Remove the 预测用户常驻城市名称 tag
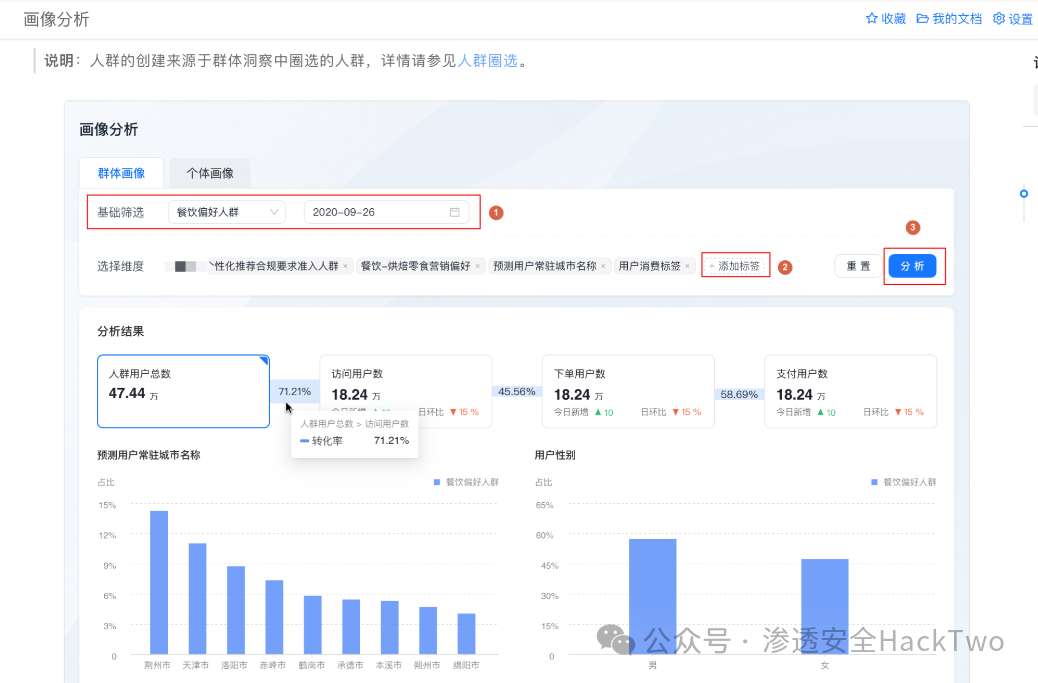Image resolution: width=1038 pixels, height=683 pixels. click(x=604, y=266)
